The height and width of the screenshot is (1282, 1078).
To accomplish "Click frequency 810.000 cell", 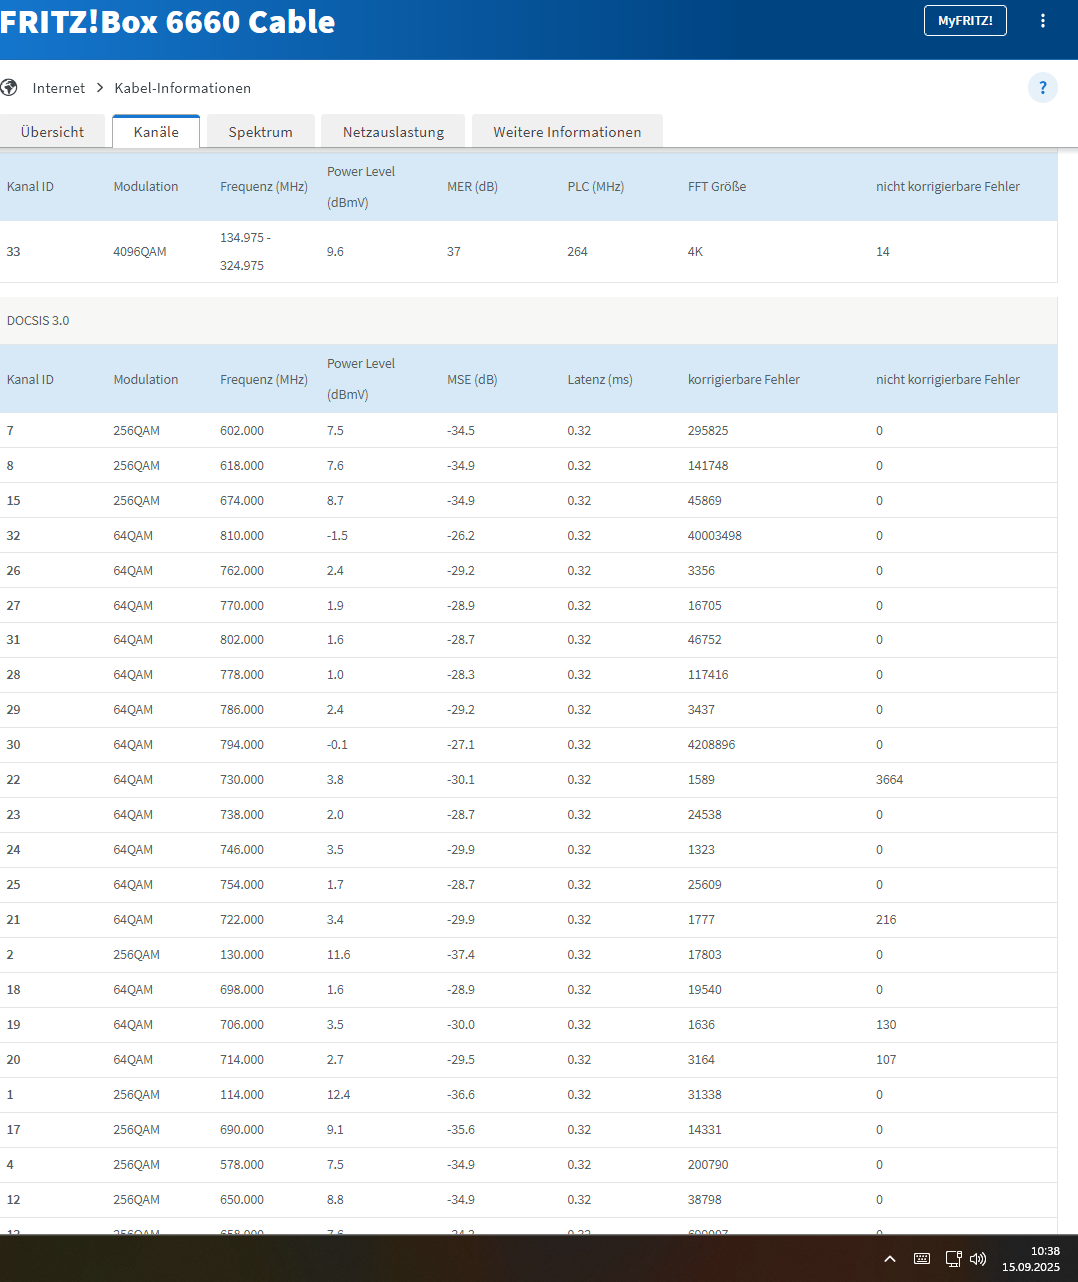I will click(x=242, y=536).
